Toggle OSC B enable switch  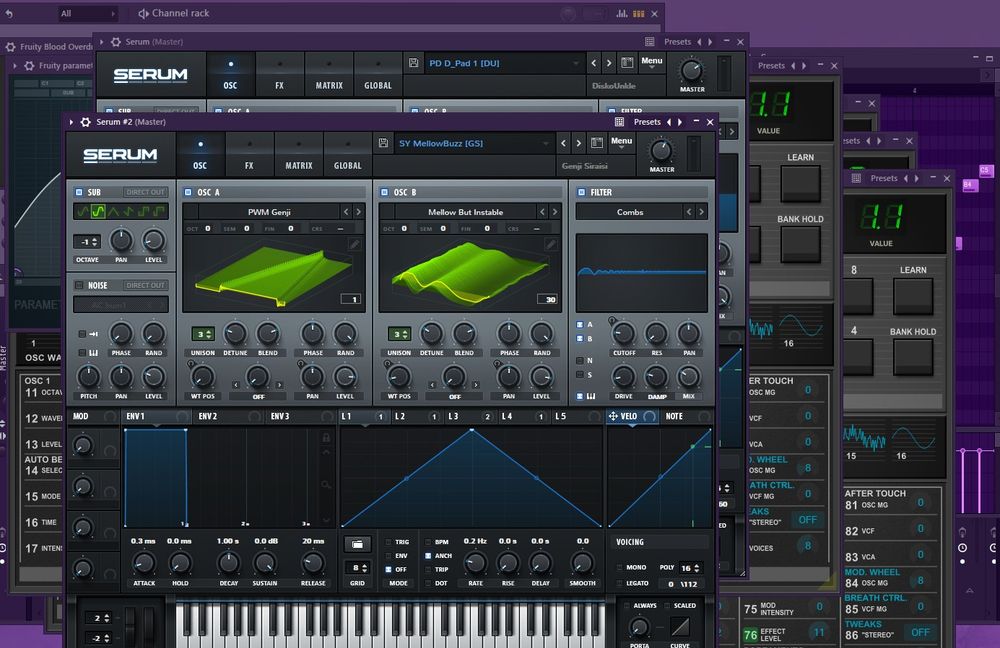pyautogui.click(x=384, y=192)
